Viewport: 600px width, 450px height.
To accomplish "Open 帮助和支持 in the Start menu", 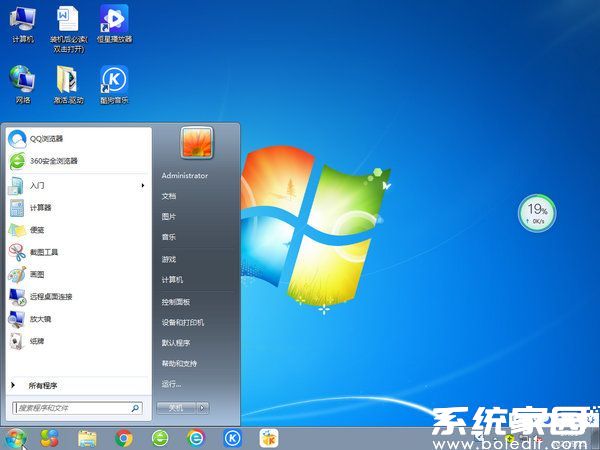I will point(179,364).
